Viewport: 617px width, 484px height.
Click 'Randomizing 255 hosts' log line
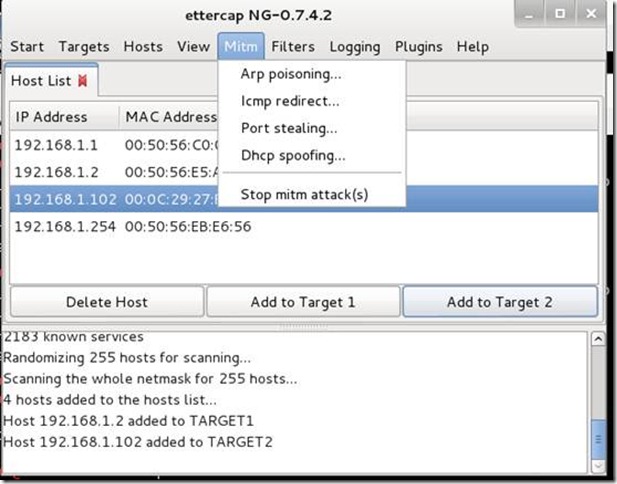point(127,358)
